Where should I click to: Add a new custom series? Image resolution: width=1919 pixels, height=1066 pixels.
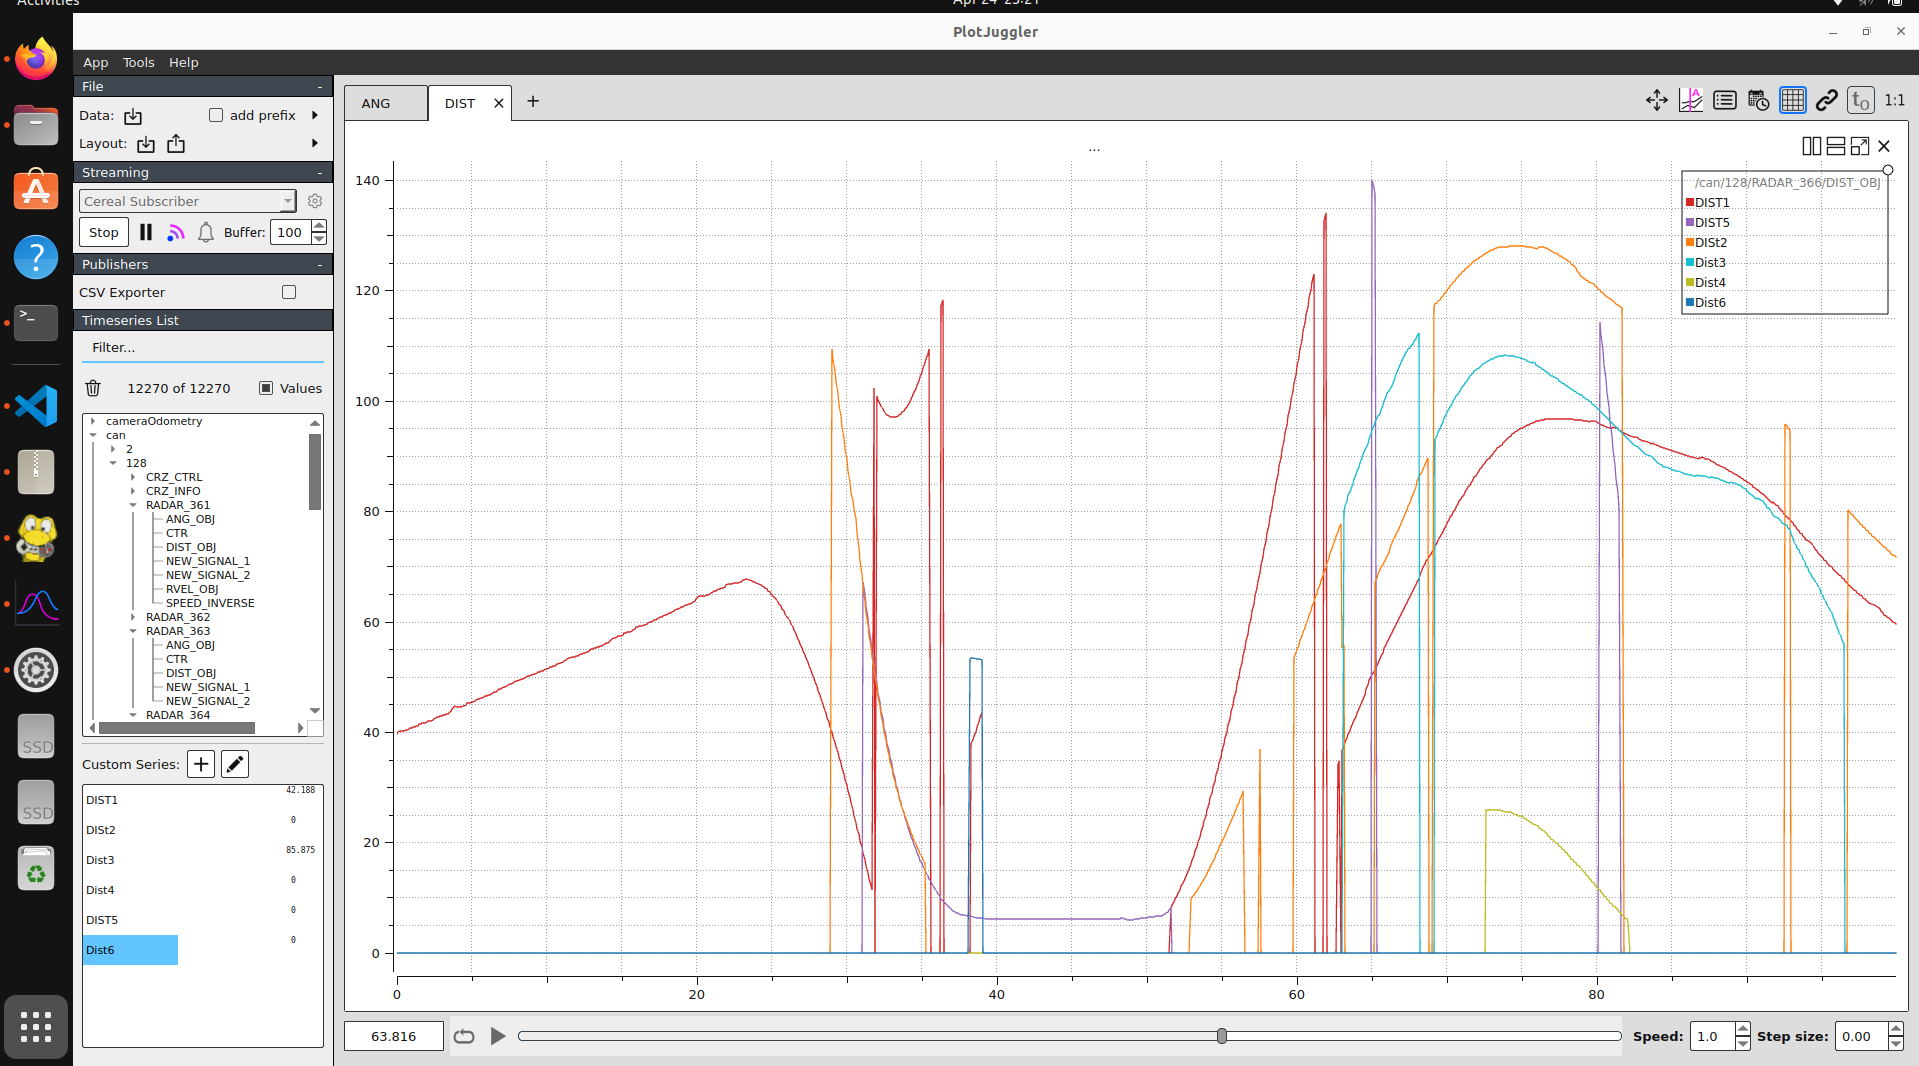(x=200, y=764)
